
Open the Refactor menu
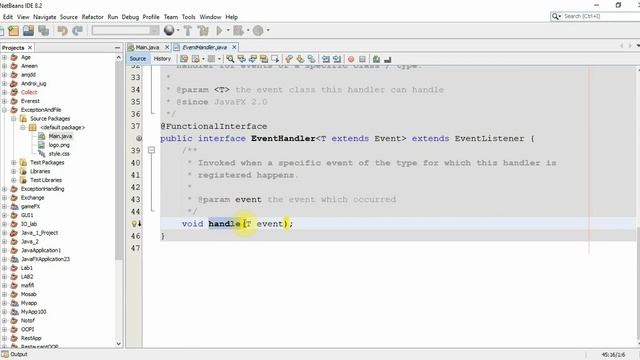click(93, 17)
